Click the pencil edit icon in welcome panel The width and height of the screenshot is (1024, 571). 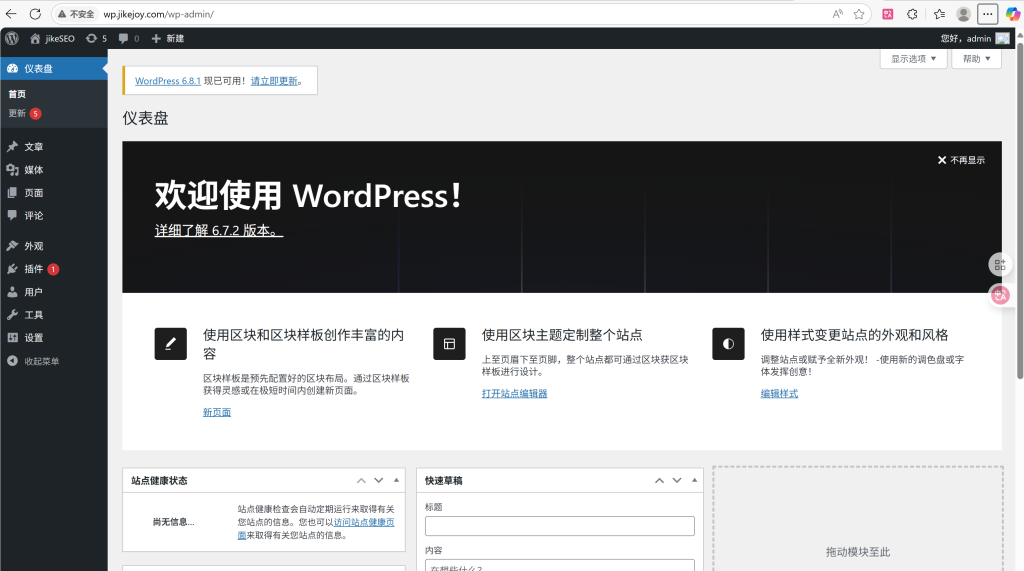(170, 344)
